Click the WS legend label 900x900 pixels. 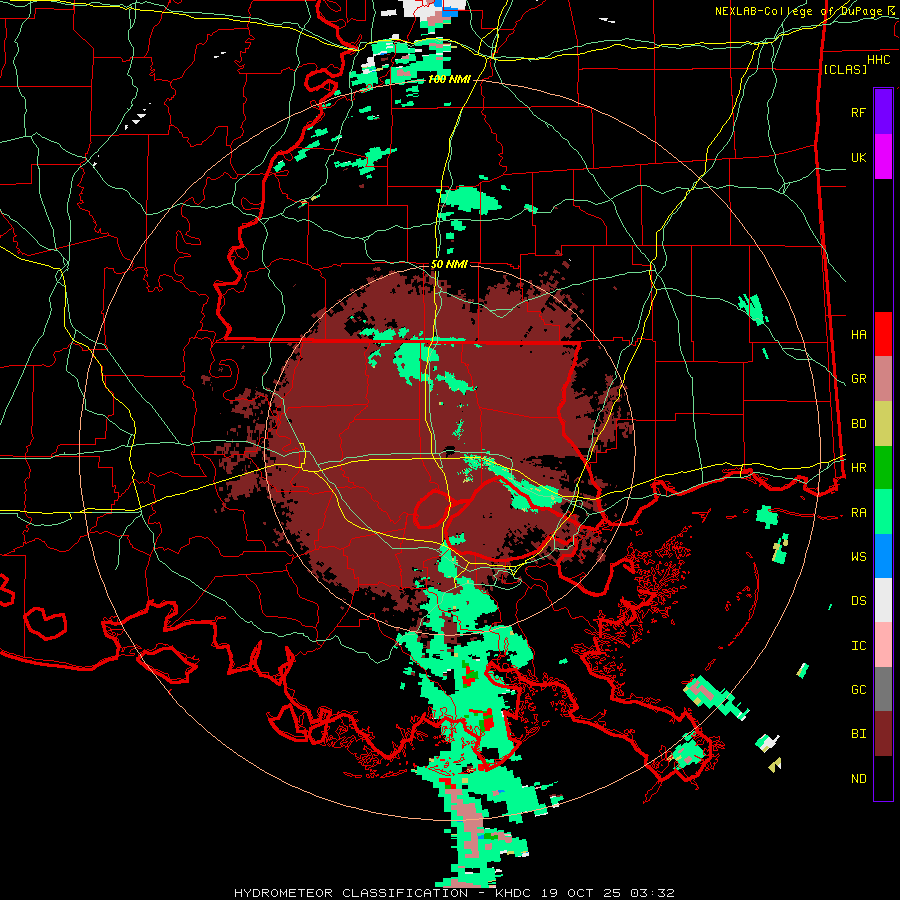(858, 557)
